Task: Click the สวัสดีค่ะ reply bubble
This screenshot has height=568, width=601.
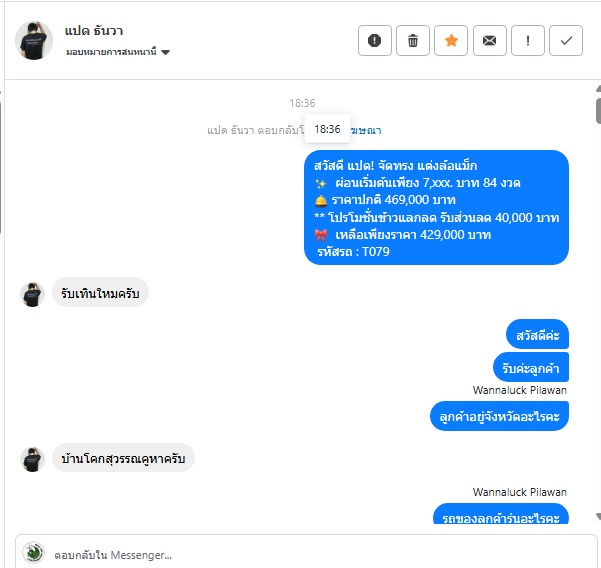Action: click(x=537, y=335)
